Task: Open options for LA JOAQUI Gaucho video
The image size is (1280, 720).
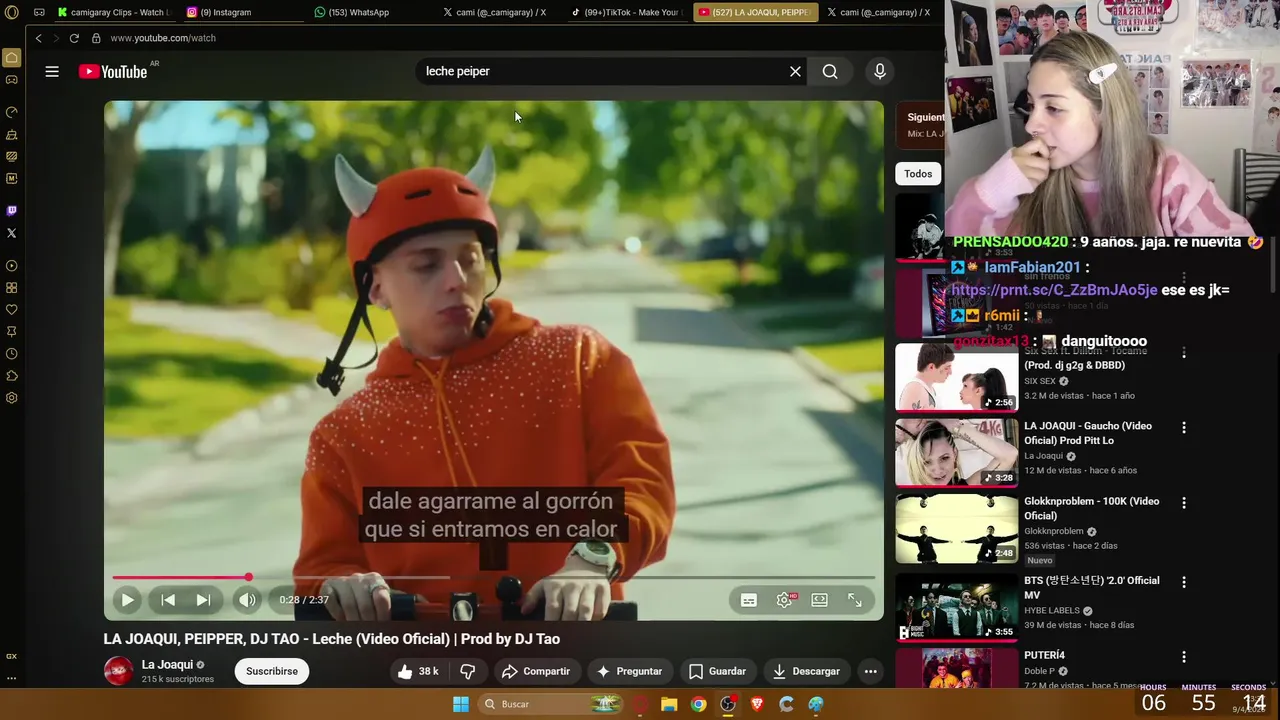Action: tap(1184, 428)
